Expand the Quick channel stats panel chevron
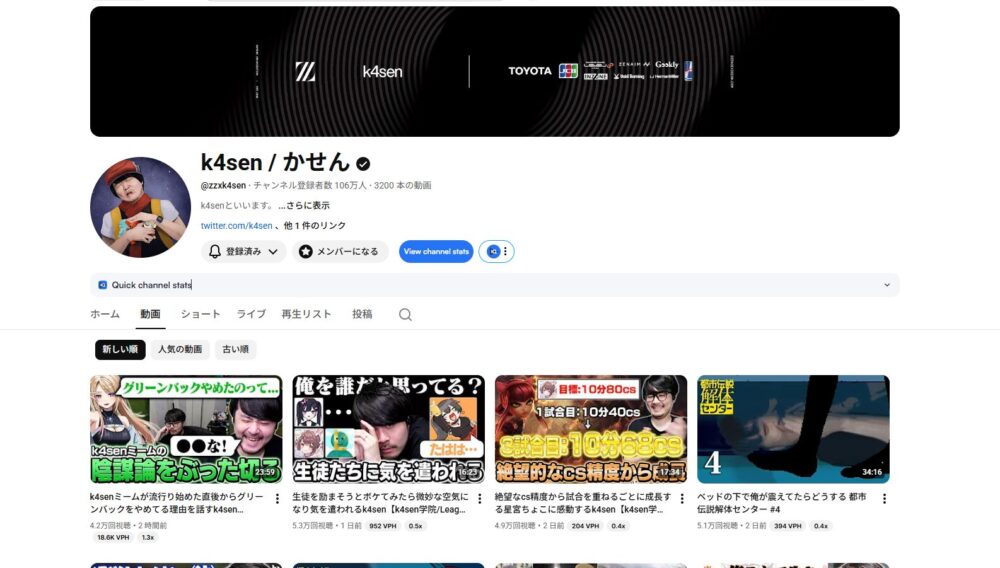1000x568 pixels. tap(886, 285)
